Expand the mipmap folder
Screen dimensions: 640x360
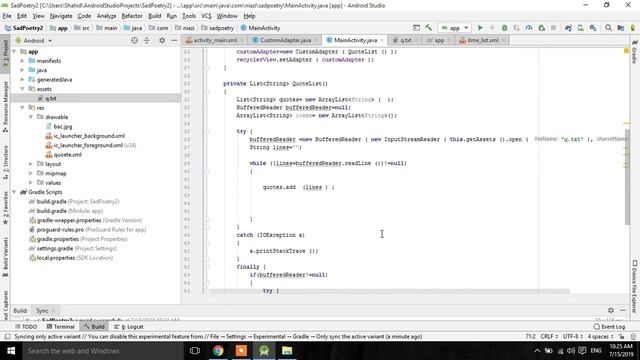[x=31, y=173]
